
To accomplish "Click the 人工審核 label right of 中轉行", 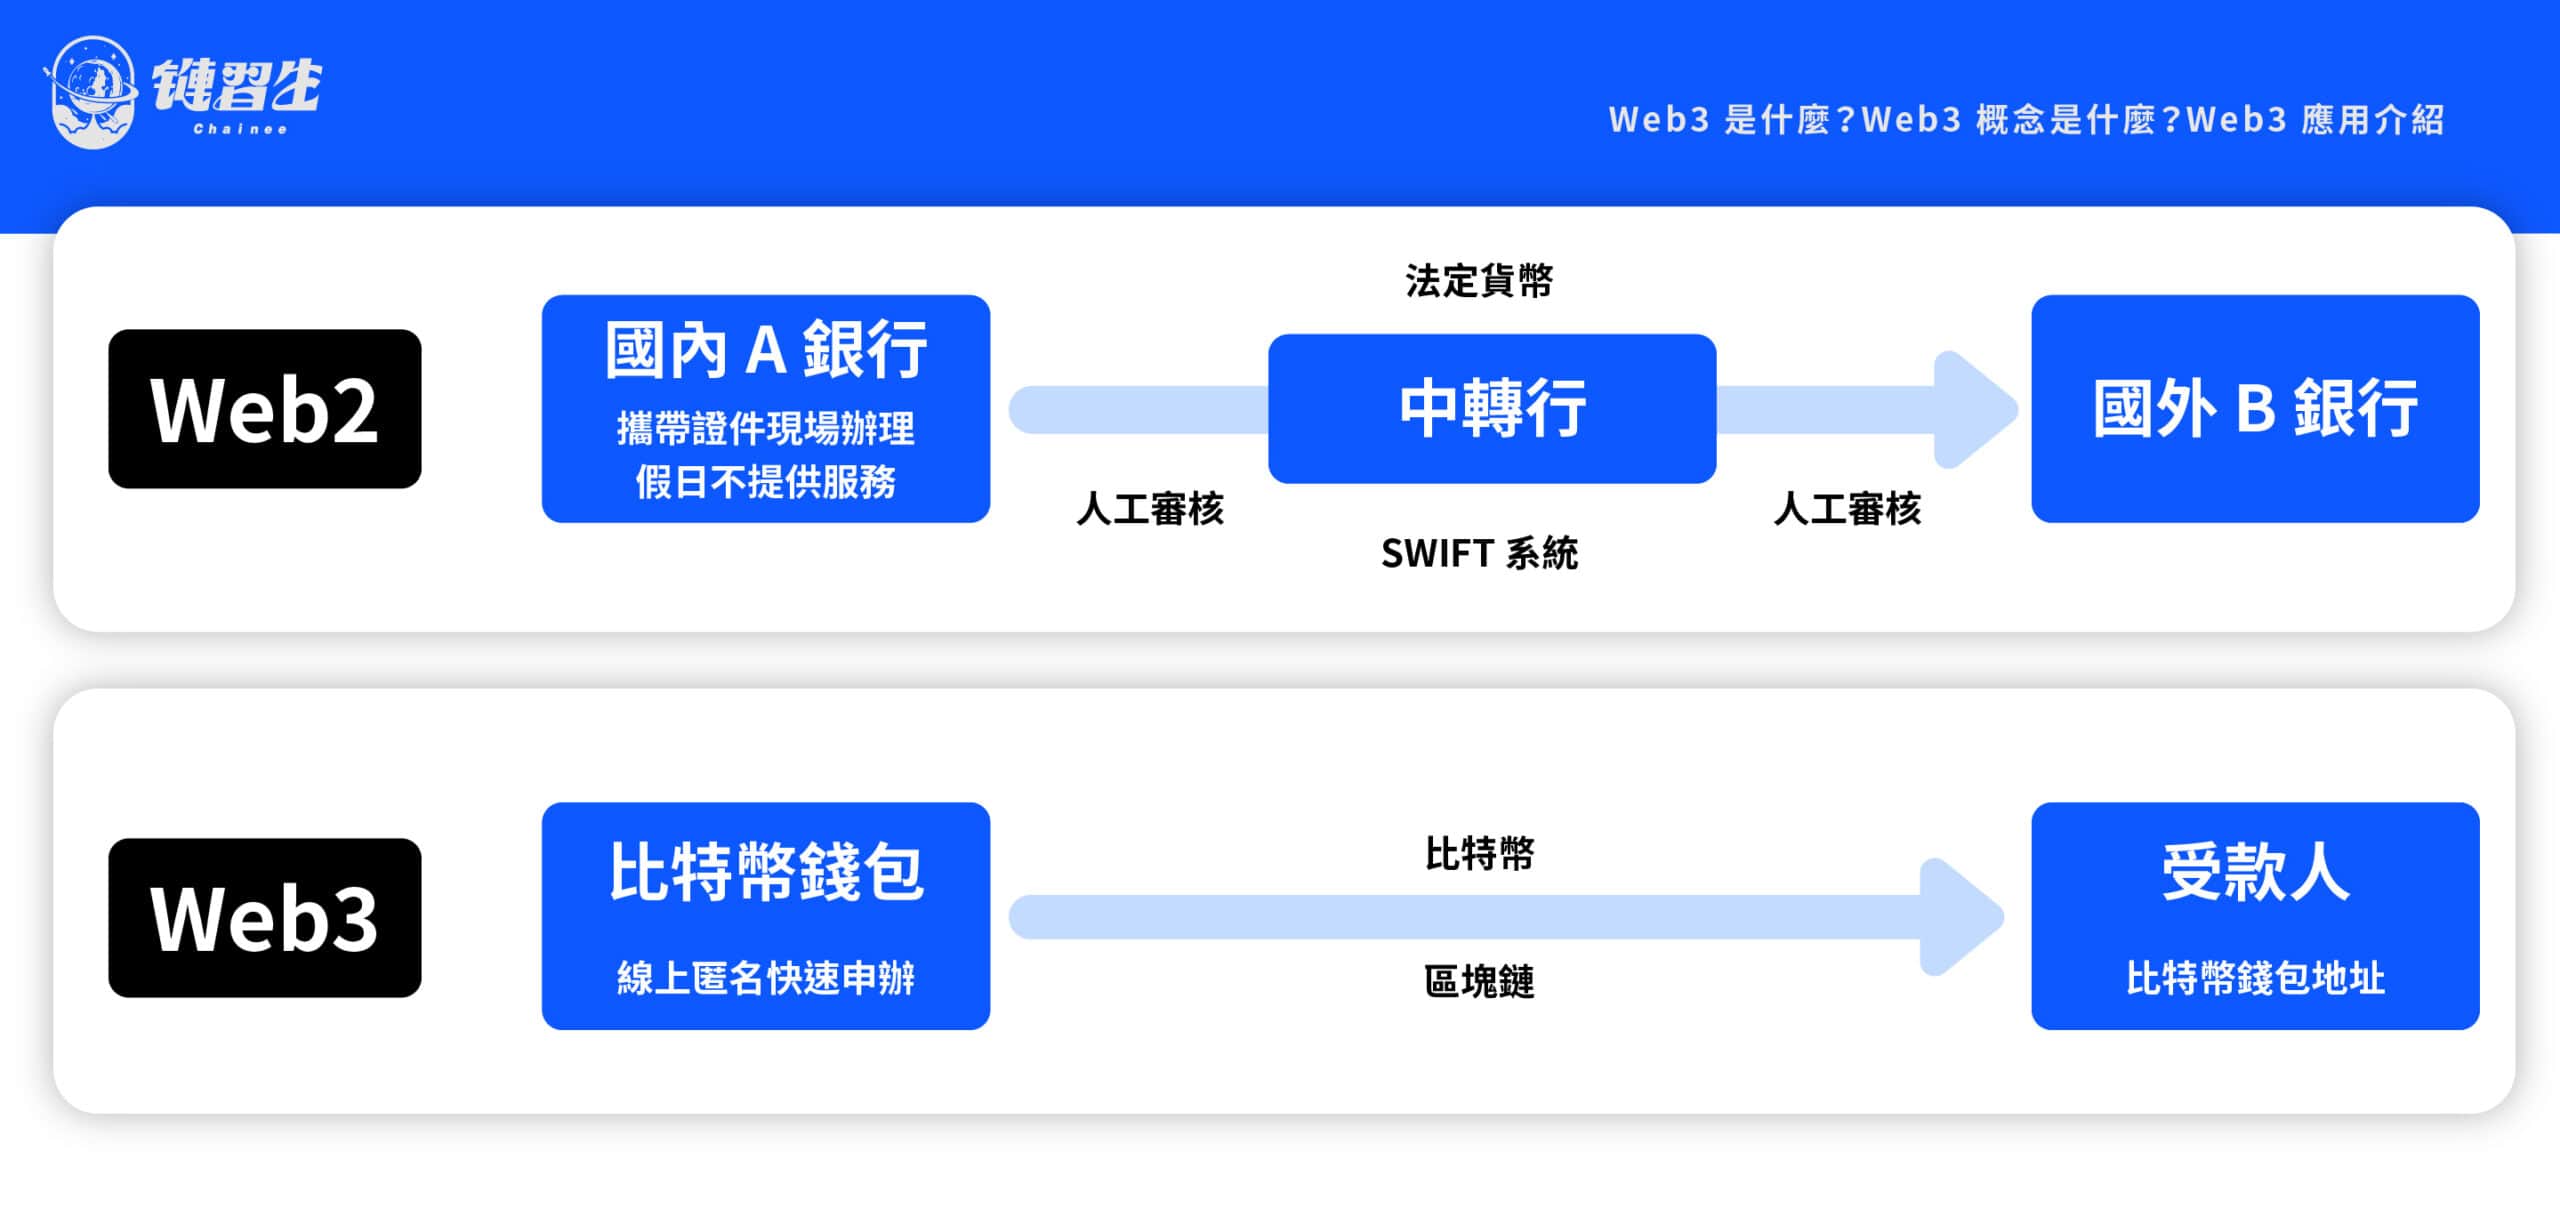I will (x=1847, y=509).
